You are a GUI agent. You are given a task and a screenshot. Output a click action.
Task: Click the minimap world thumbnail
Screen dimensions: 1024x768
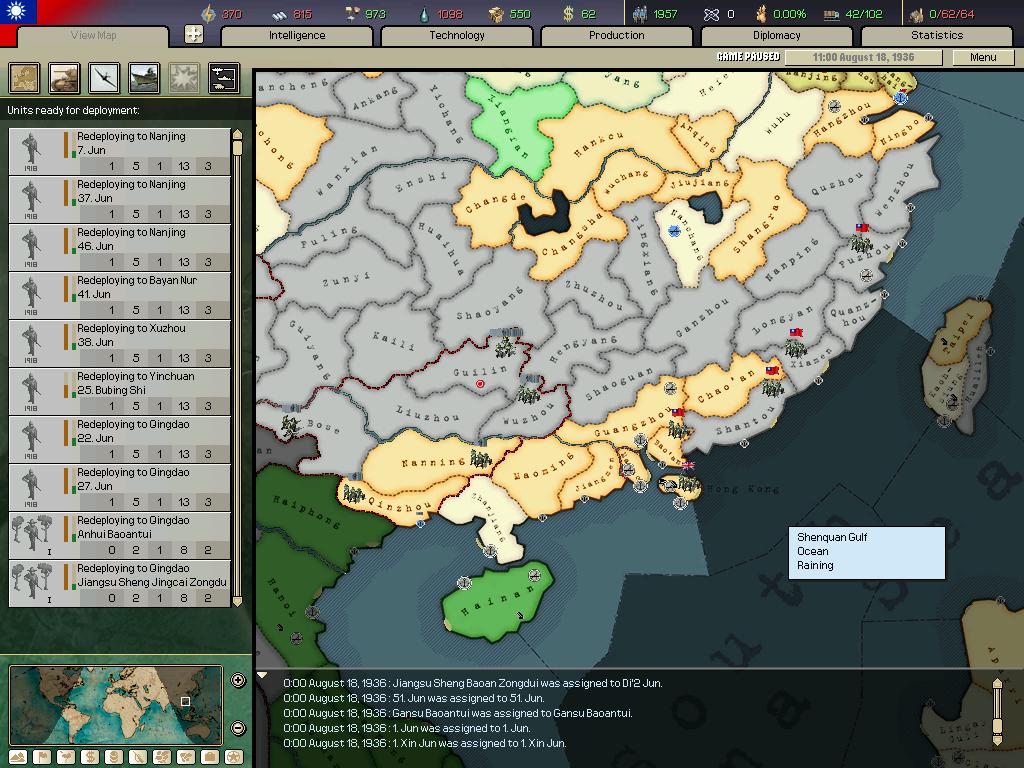coord(116,705)
